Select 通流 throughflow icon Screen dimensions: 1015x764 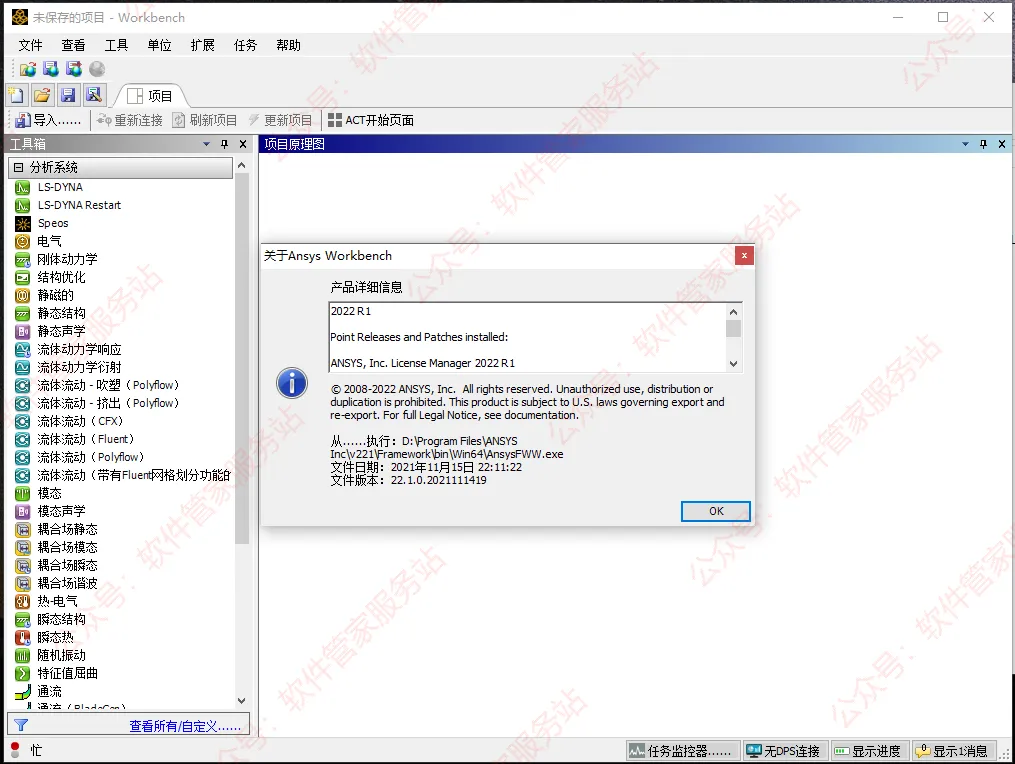coord(23,691)
